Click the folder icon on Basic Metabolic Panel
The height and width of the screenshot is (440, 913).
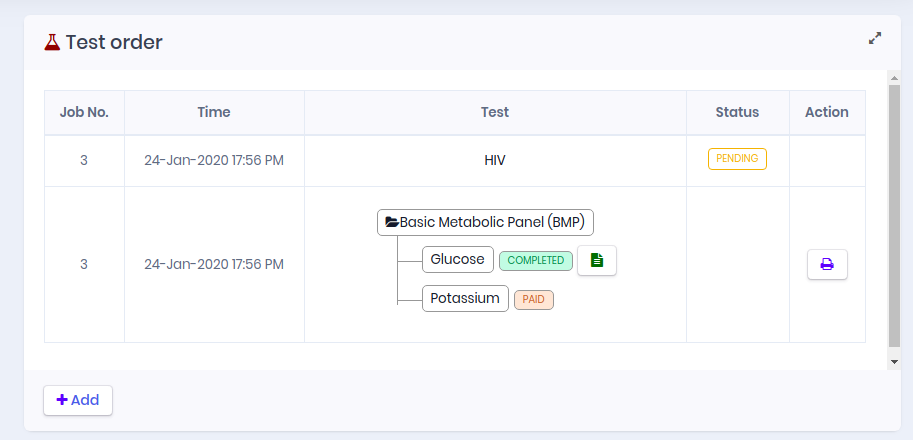pos(392,222)
